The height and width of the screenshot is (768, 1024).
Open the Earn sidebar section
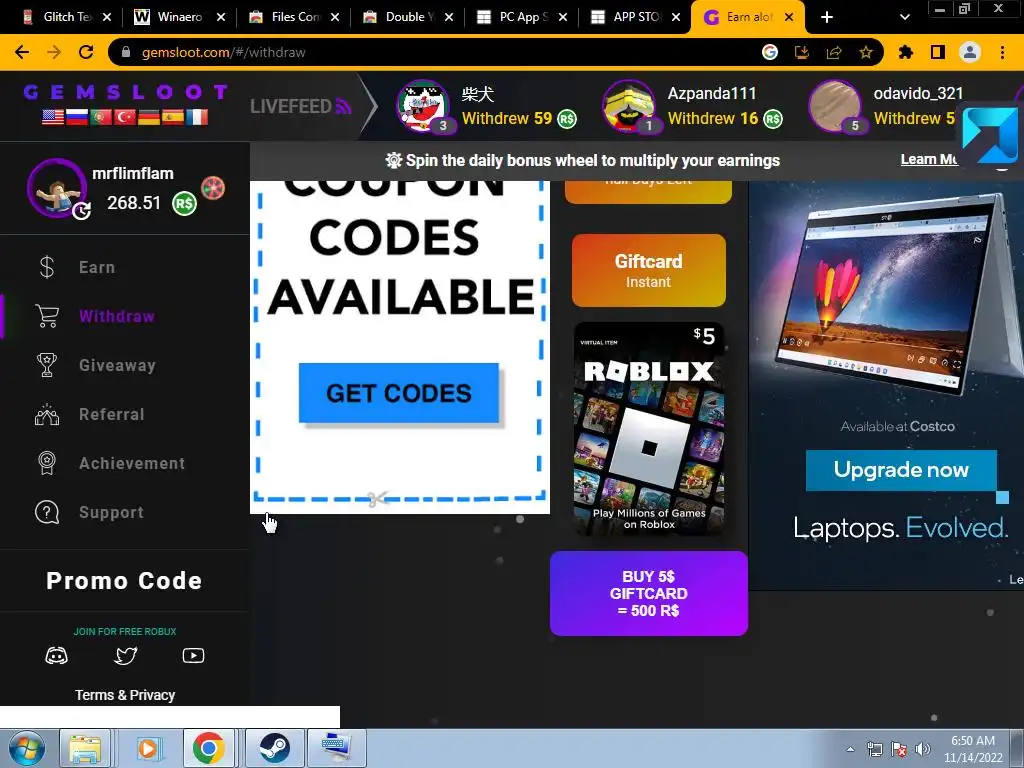97,267
